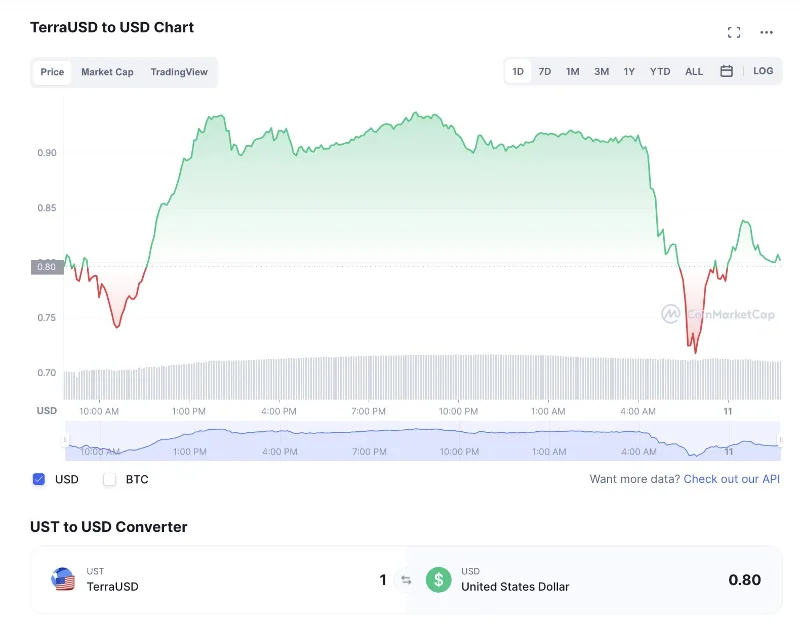Click the Want more data? text
Viewport: 800px width, 624px height.
635,479
